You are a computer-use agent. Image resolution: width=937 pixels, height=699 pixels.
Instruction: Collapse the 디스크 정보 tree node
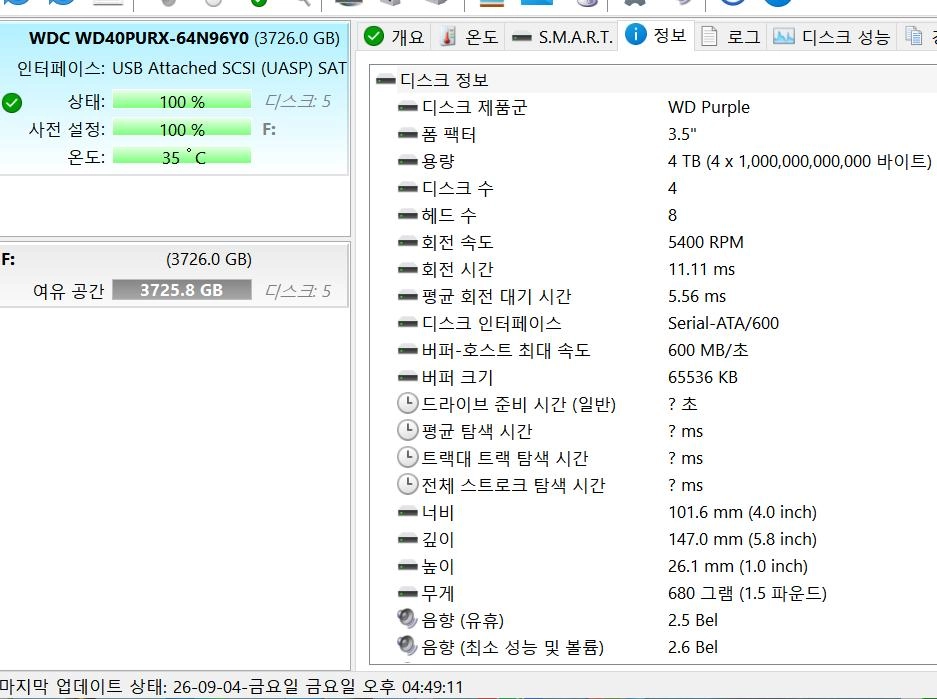point(385,80)
